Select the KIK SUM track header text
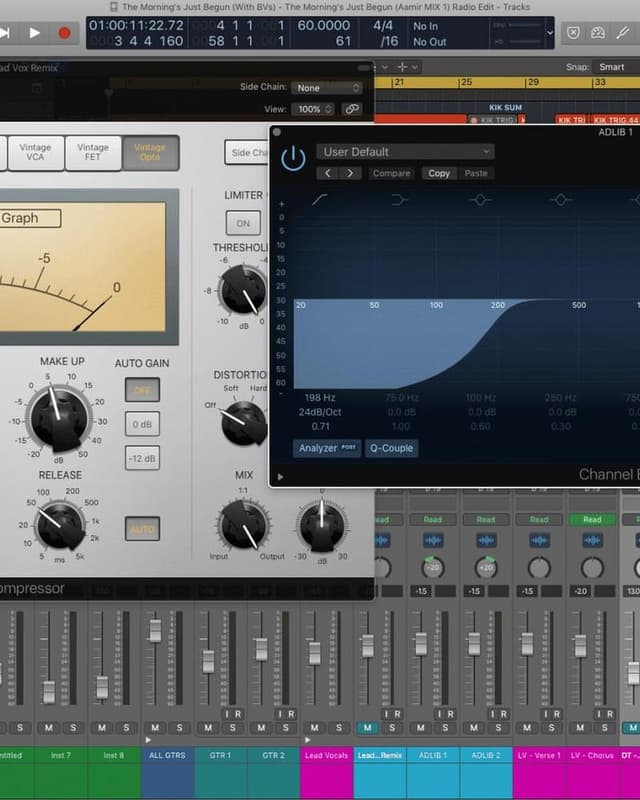This screenshot has width=640, height=800. [505, 108]
